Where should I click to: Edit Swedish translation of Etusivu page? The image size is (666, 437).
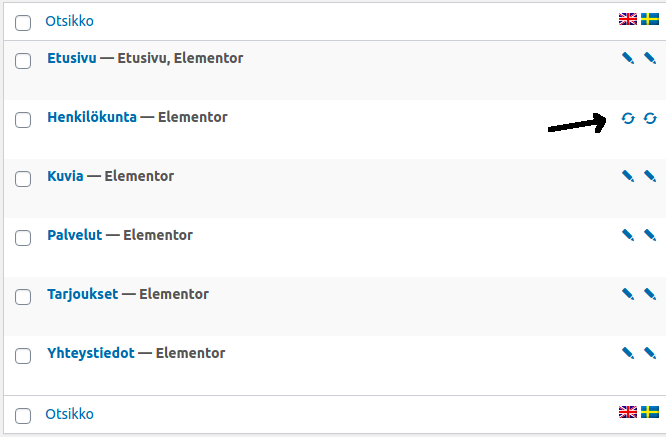tap(650, 58)
